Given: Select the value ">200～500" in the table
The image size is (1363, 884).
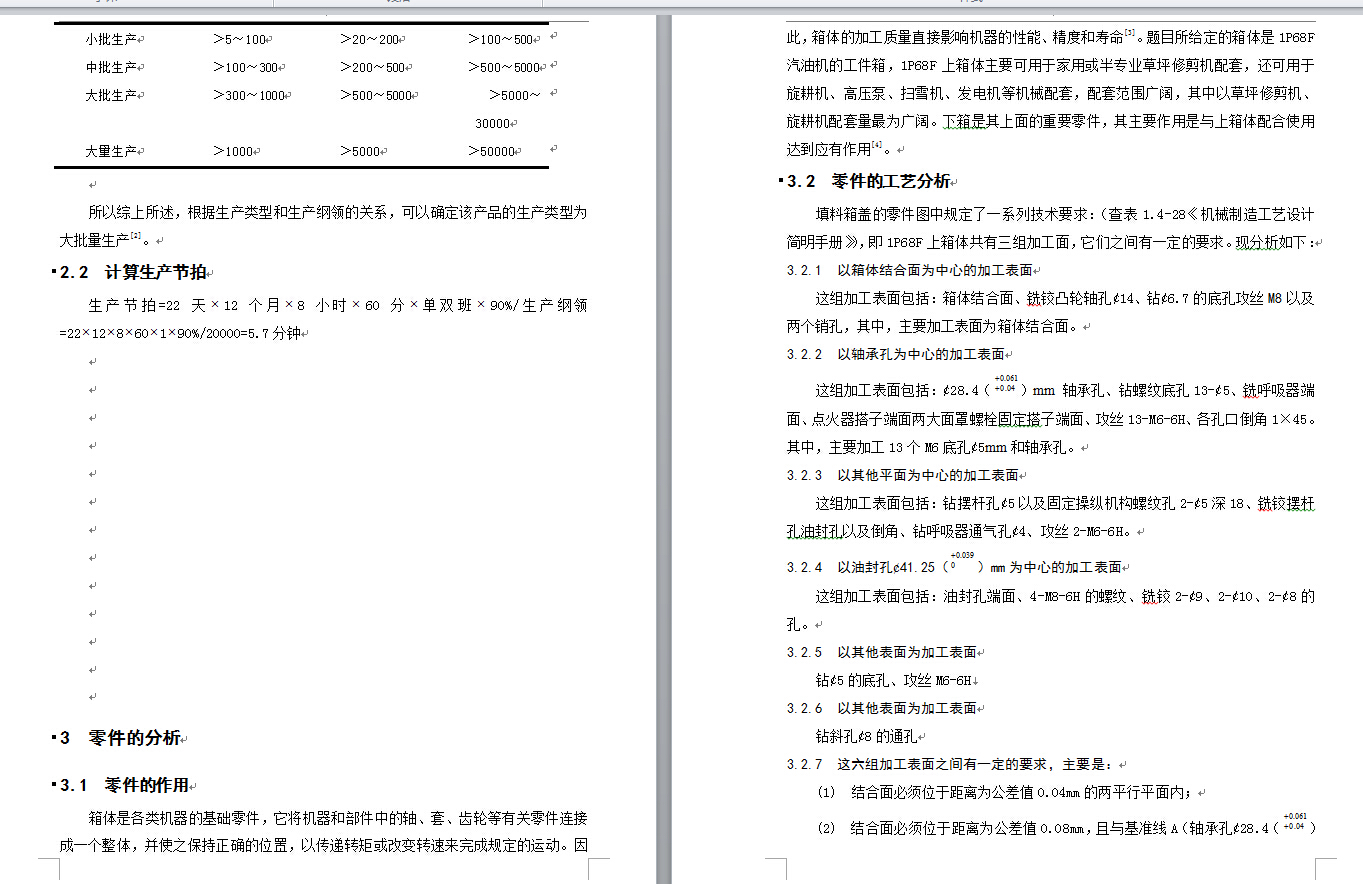Looking at the screenshot, I should point(373,68).
